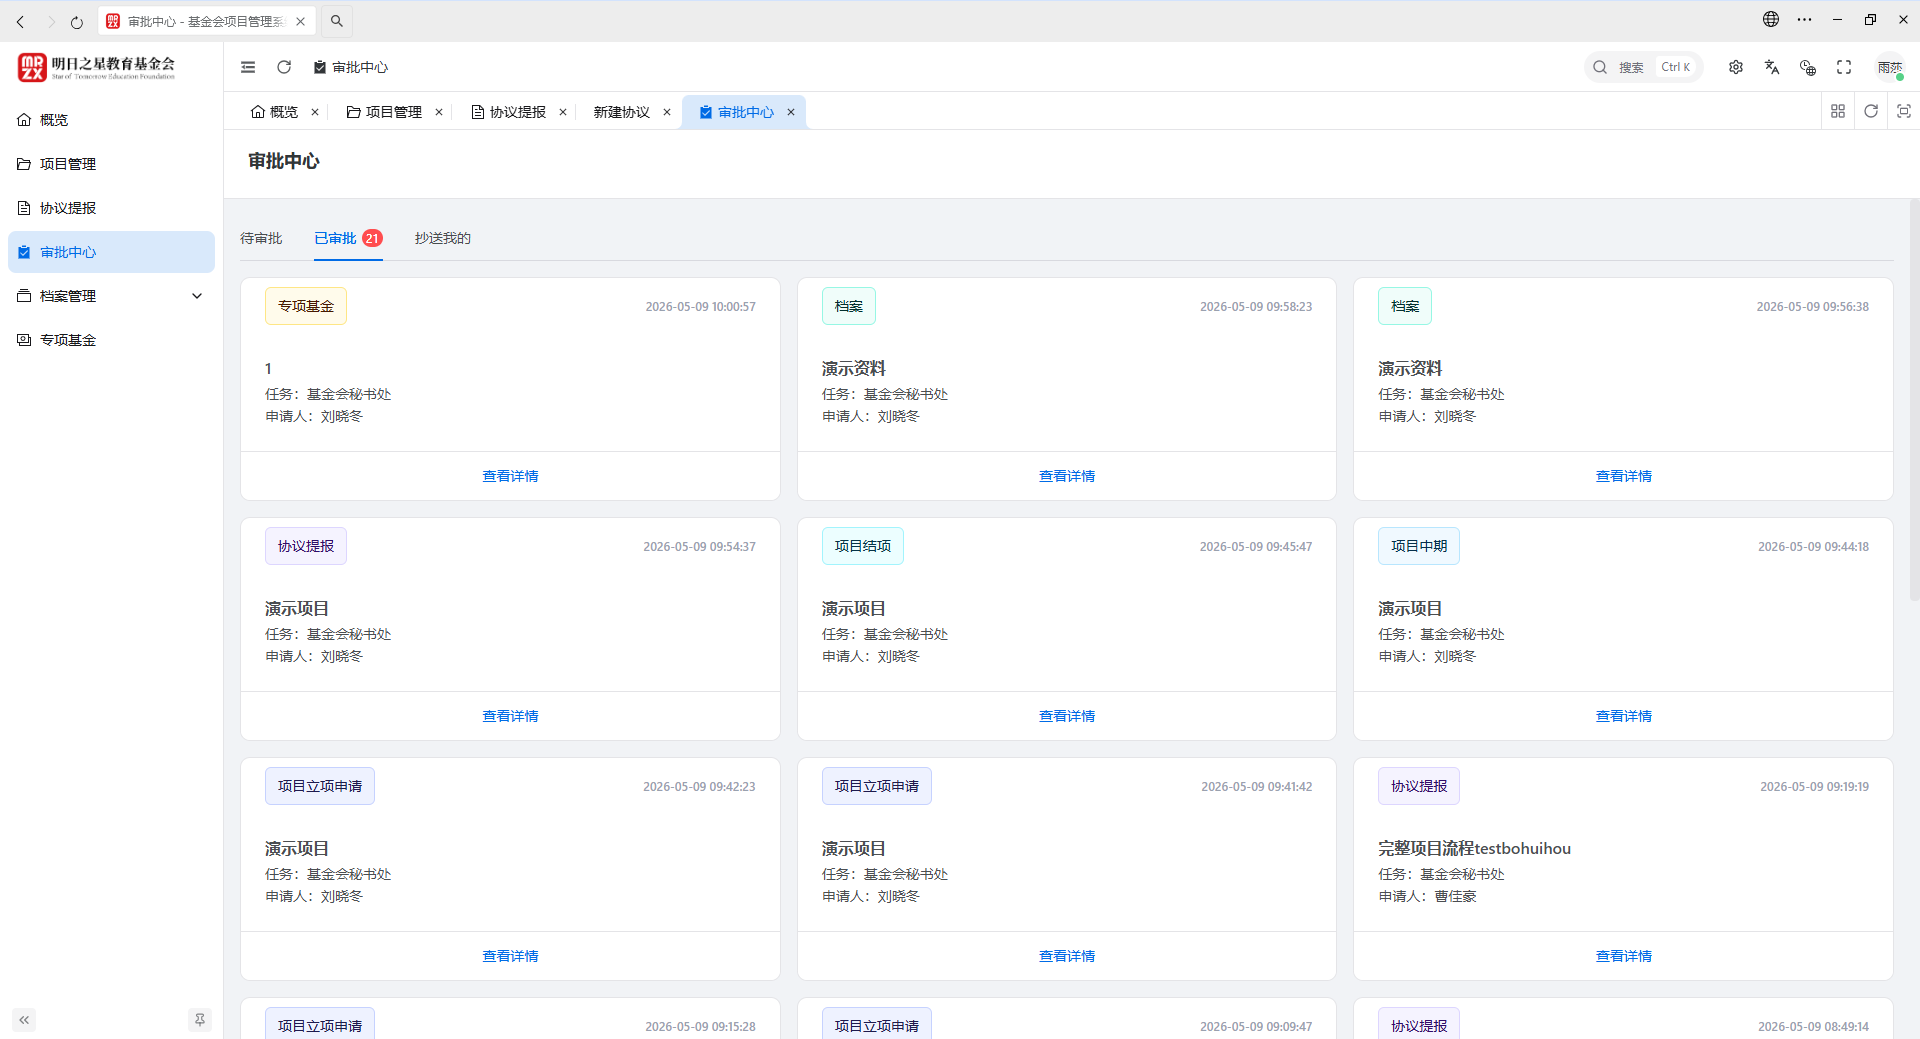Switch to the 抄送我的 tab
Viewport: 1920px width, 1039px height.
pyautogui.click(x=443, y=238)
